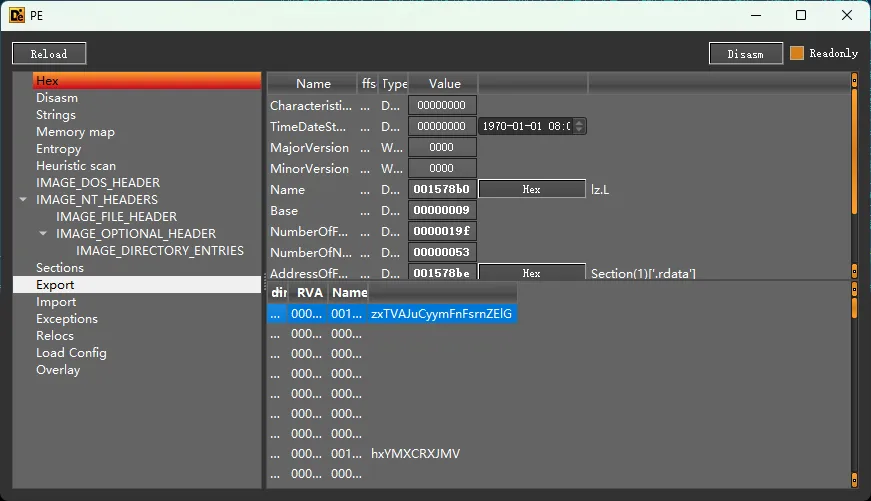Click the Value column header
The image size is (871, 501).
(444, 84)
